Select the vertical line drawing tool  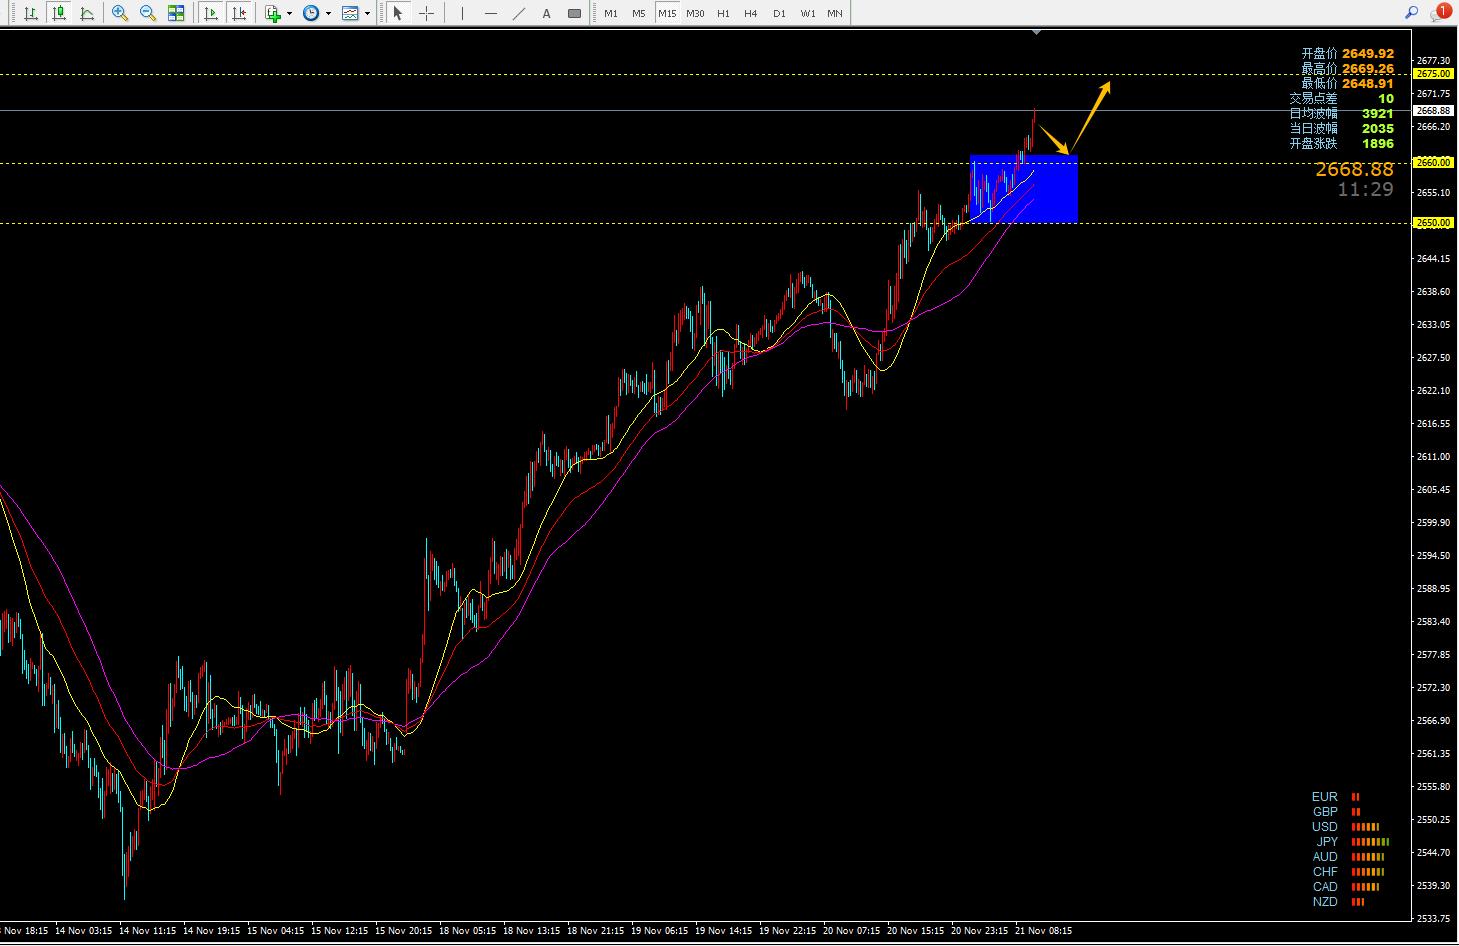click(x=462, y=13)
